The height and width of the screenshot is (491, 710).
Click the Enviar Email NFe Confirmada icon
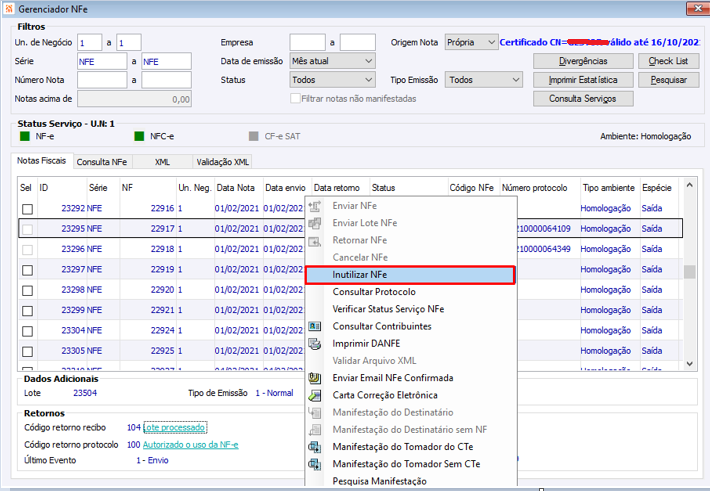coord(316,378)
